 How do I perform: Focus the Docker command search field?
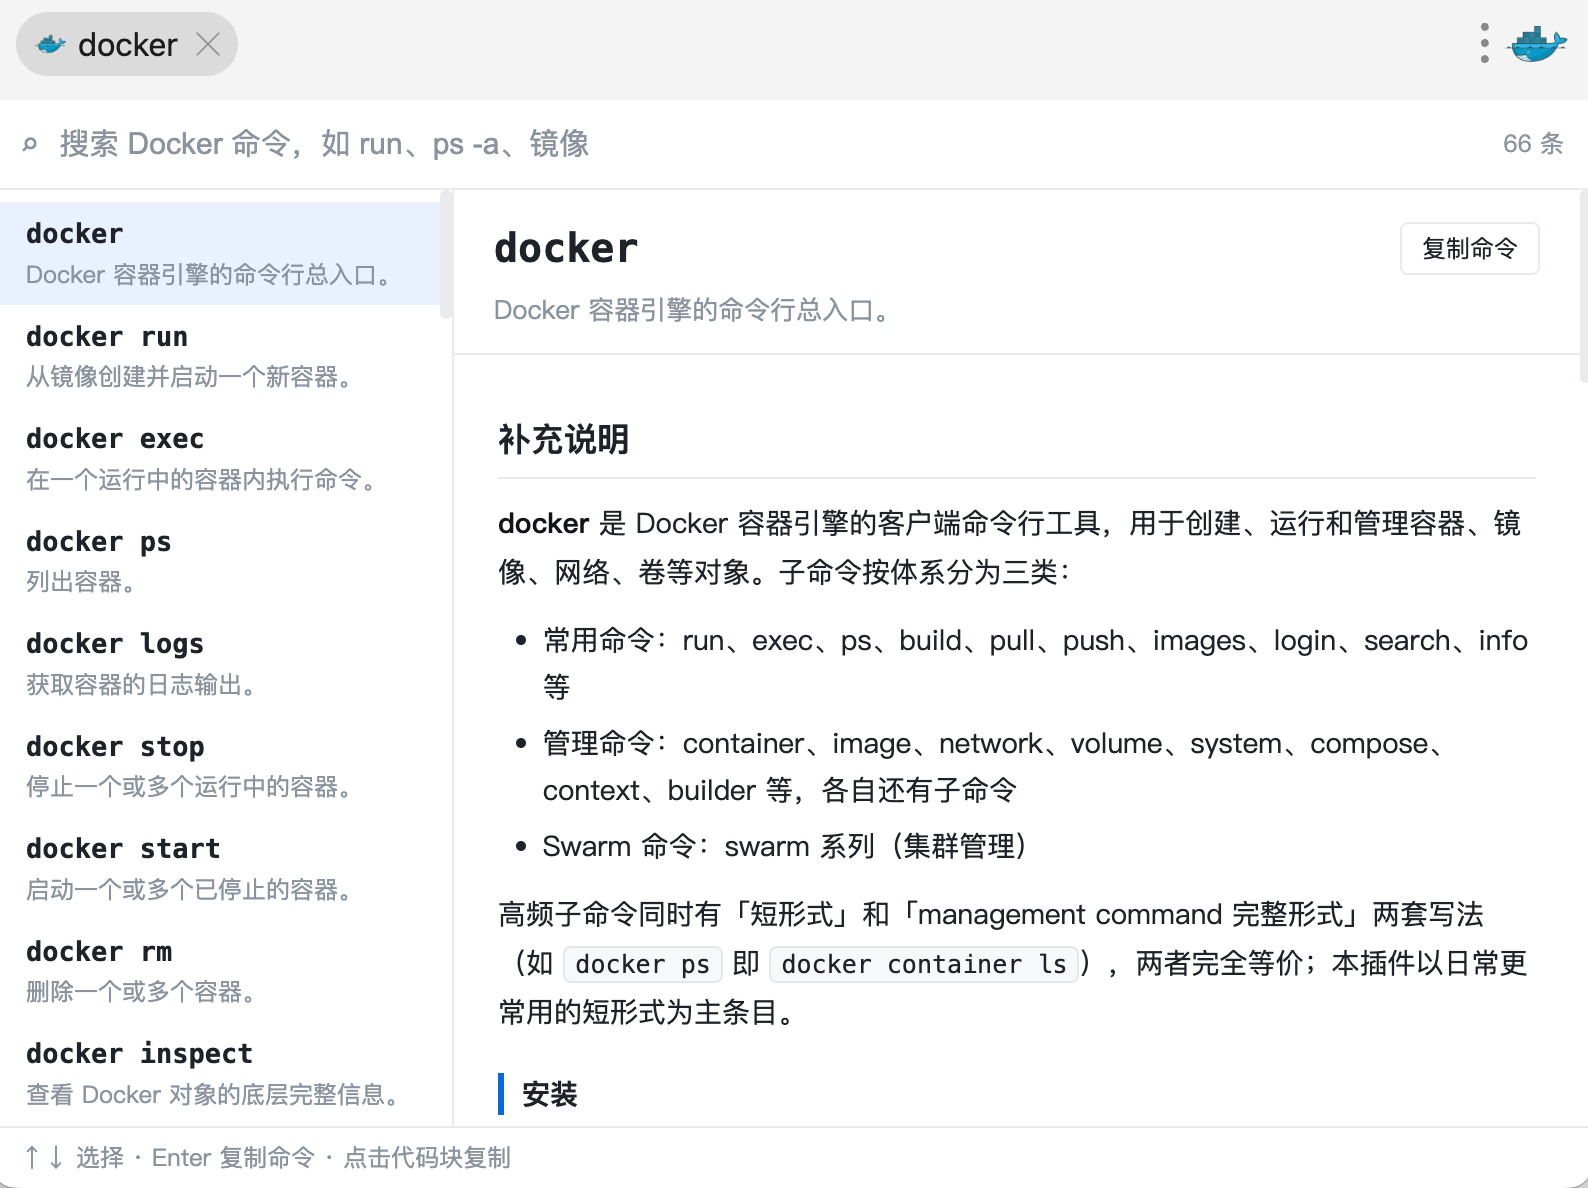(x=770, y=144)
